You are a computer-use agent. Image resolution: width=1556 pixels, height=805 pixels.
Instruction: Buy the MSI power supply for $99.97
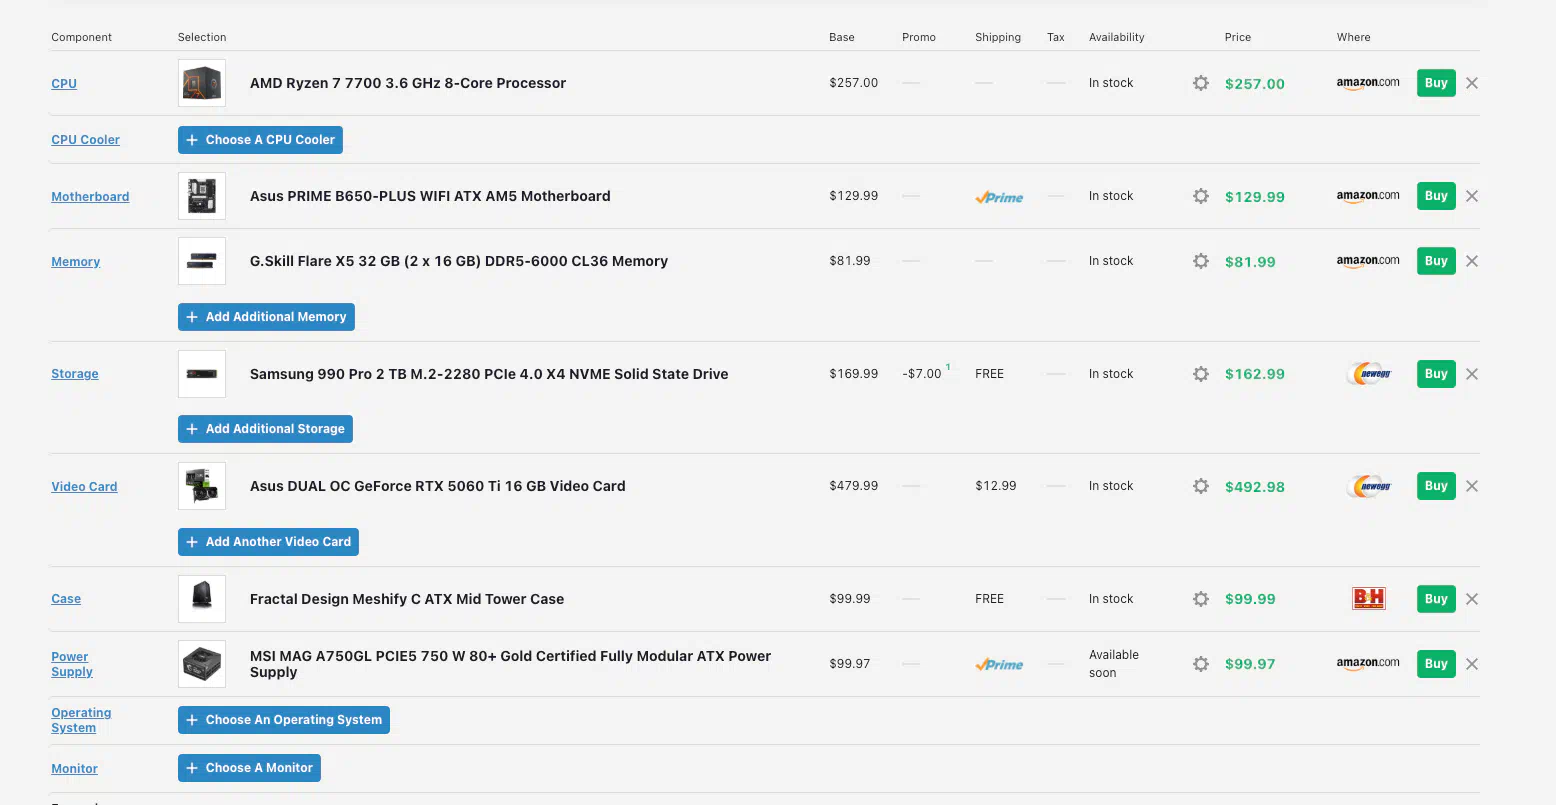1436,664
